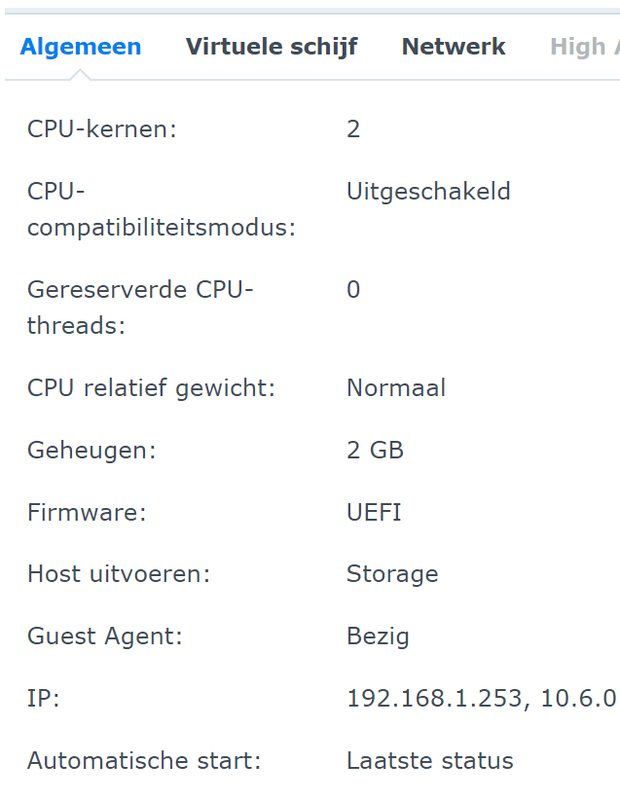The image size is (620, 800).
Task: Click the Bezig Guest Agent status
Action: (378, 636)
